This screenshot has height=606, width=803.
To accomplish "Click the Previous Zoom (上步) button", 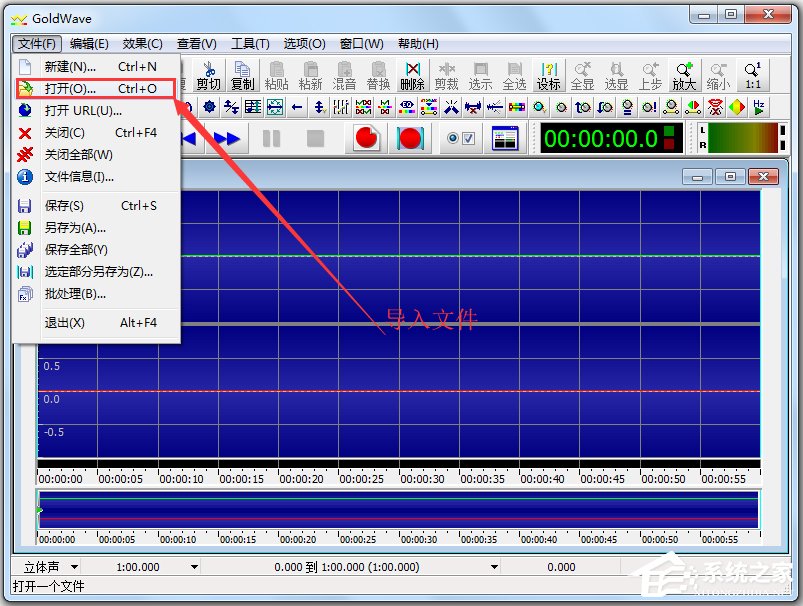I will tap(650, 75).
